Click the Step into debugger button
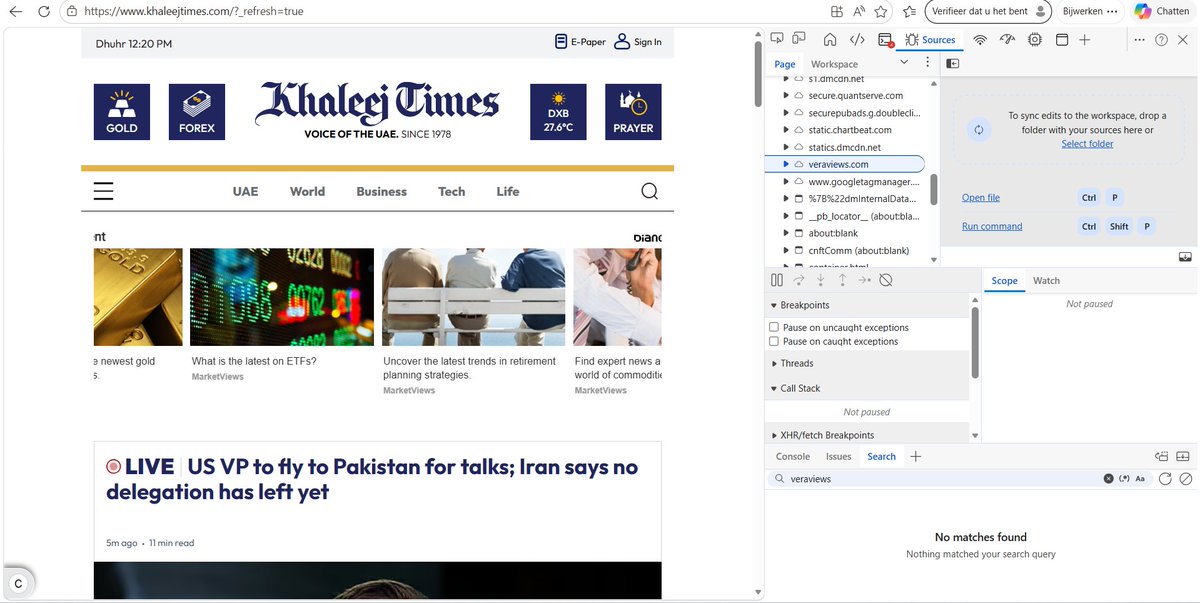 820,281
